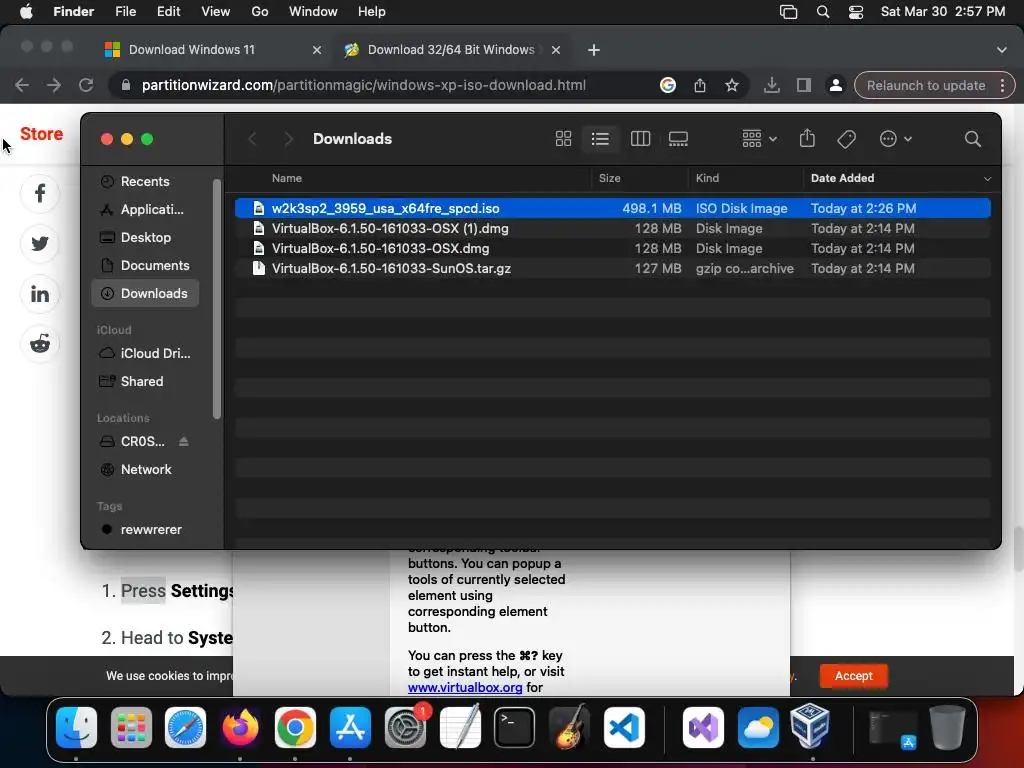Sort files by Name column
The image size is (1024, 768).
point(287,178)
